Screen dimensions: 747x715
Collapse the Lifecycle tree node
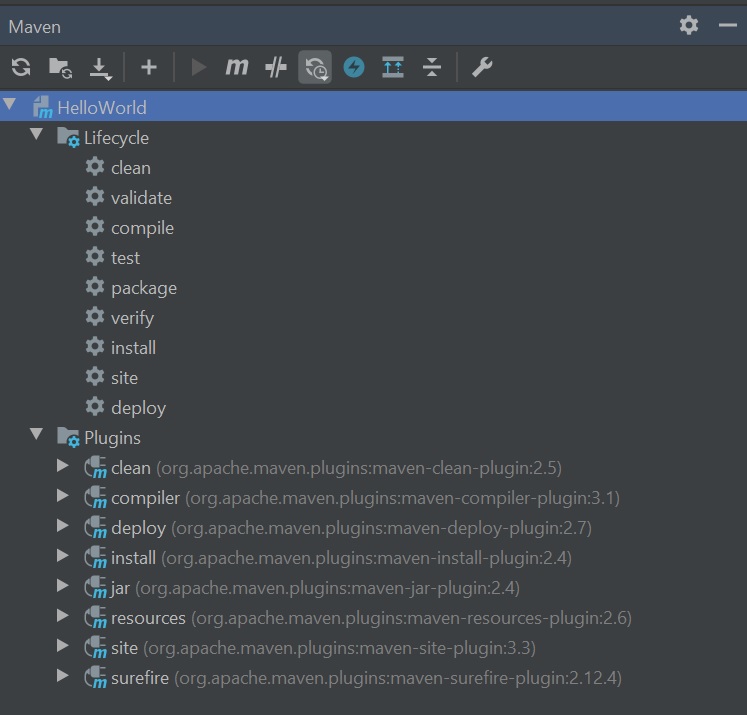[x=37, y=135]
